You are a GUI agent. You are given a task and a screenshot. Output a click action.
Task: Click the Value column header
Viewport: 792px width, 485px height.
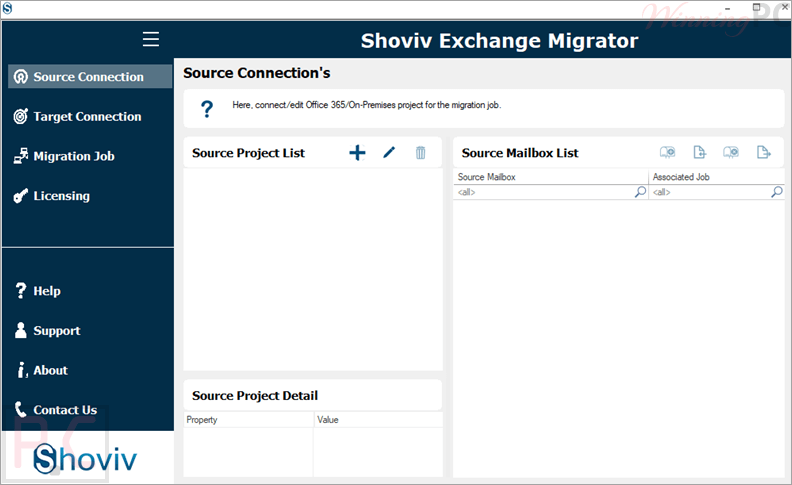[x=378, y=420]
